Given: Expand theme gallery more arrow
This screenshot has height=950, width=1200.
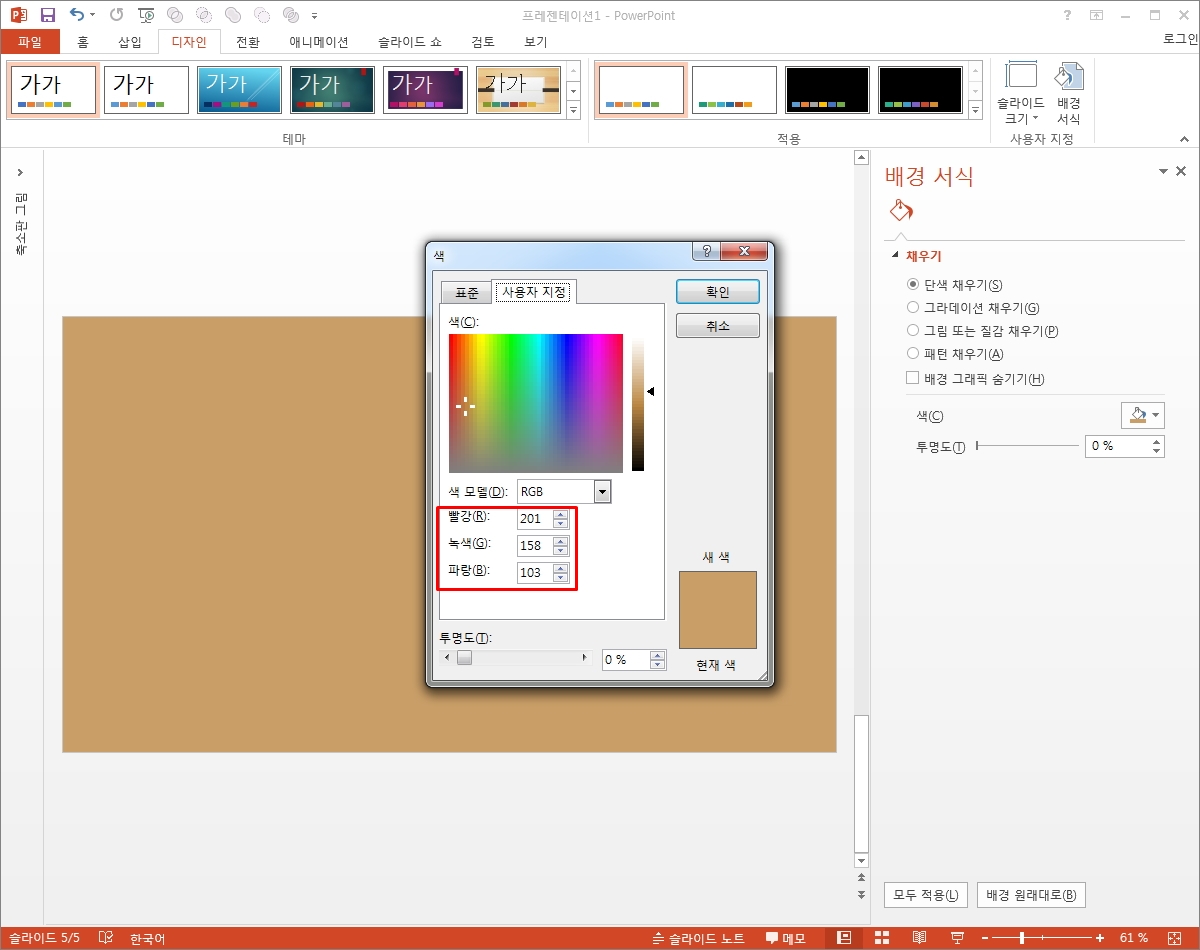Looking at the screenshot, I should 573,111.
